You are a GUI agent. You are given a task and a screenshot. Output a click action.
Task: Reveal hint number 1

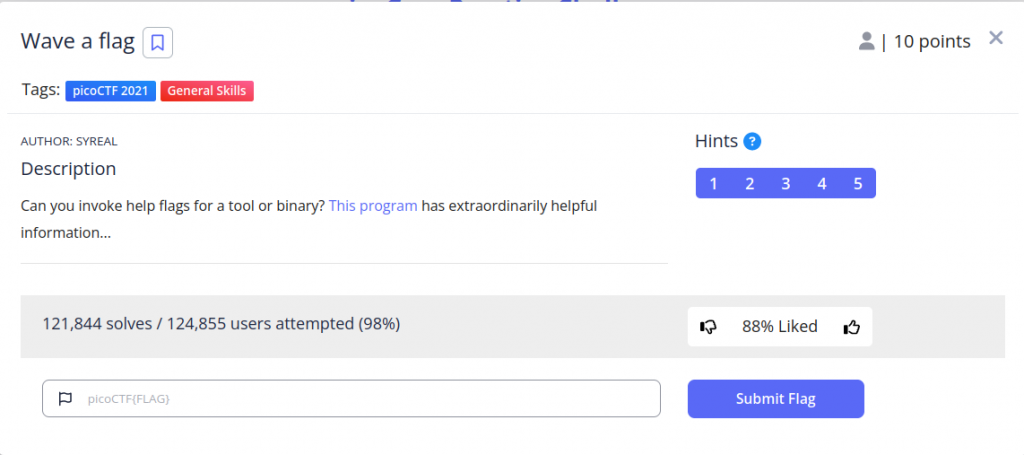pos(713,183)
